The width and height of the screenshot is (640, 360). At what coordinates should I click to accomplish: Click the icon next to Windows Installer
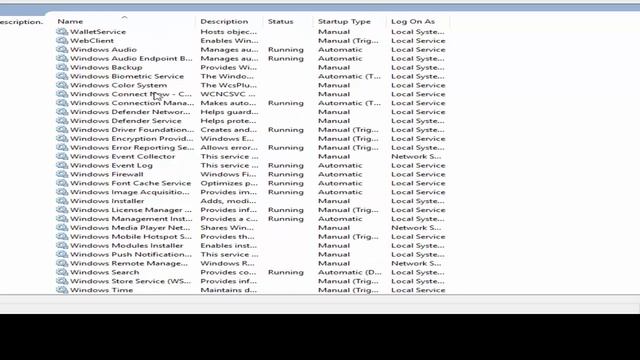62,201
